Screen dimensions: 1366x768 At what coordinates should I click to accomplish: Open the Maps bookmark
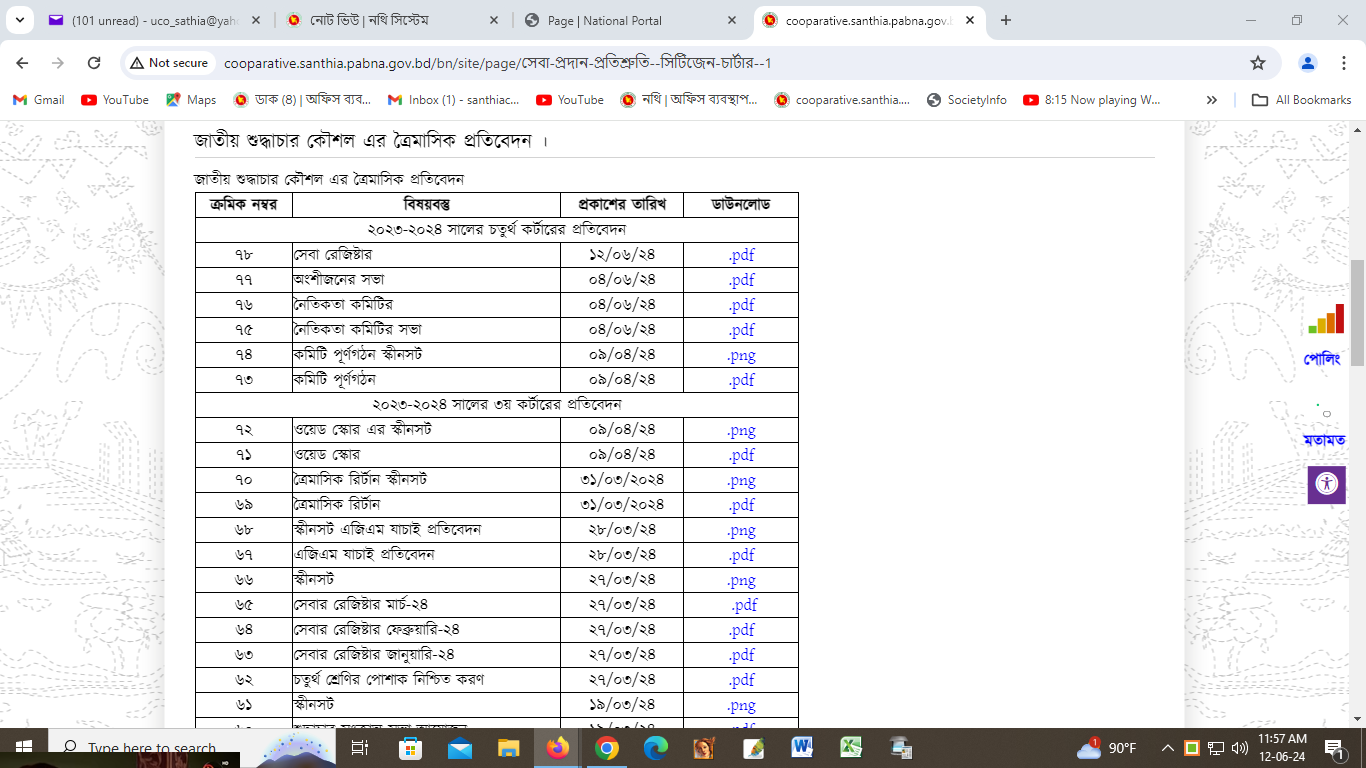[190, 100]
